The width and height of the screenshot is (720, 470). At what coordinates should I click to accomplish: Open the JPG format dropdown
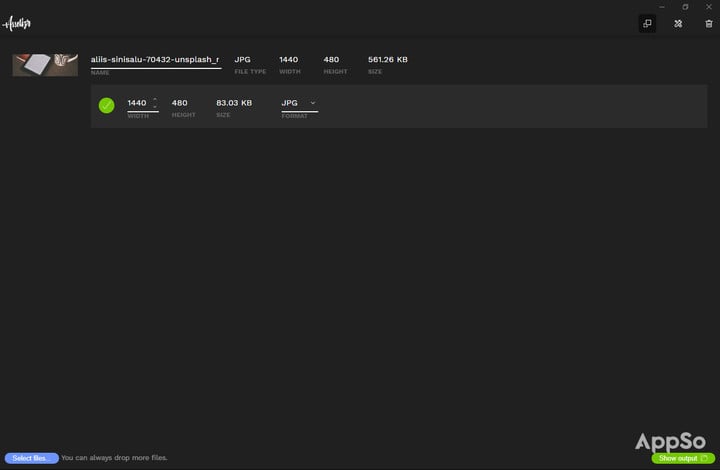299,103
